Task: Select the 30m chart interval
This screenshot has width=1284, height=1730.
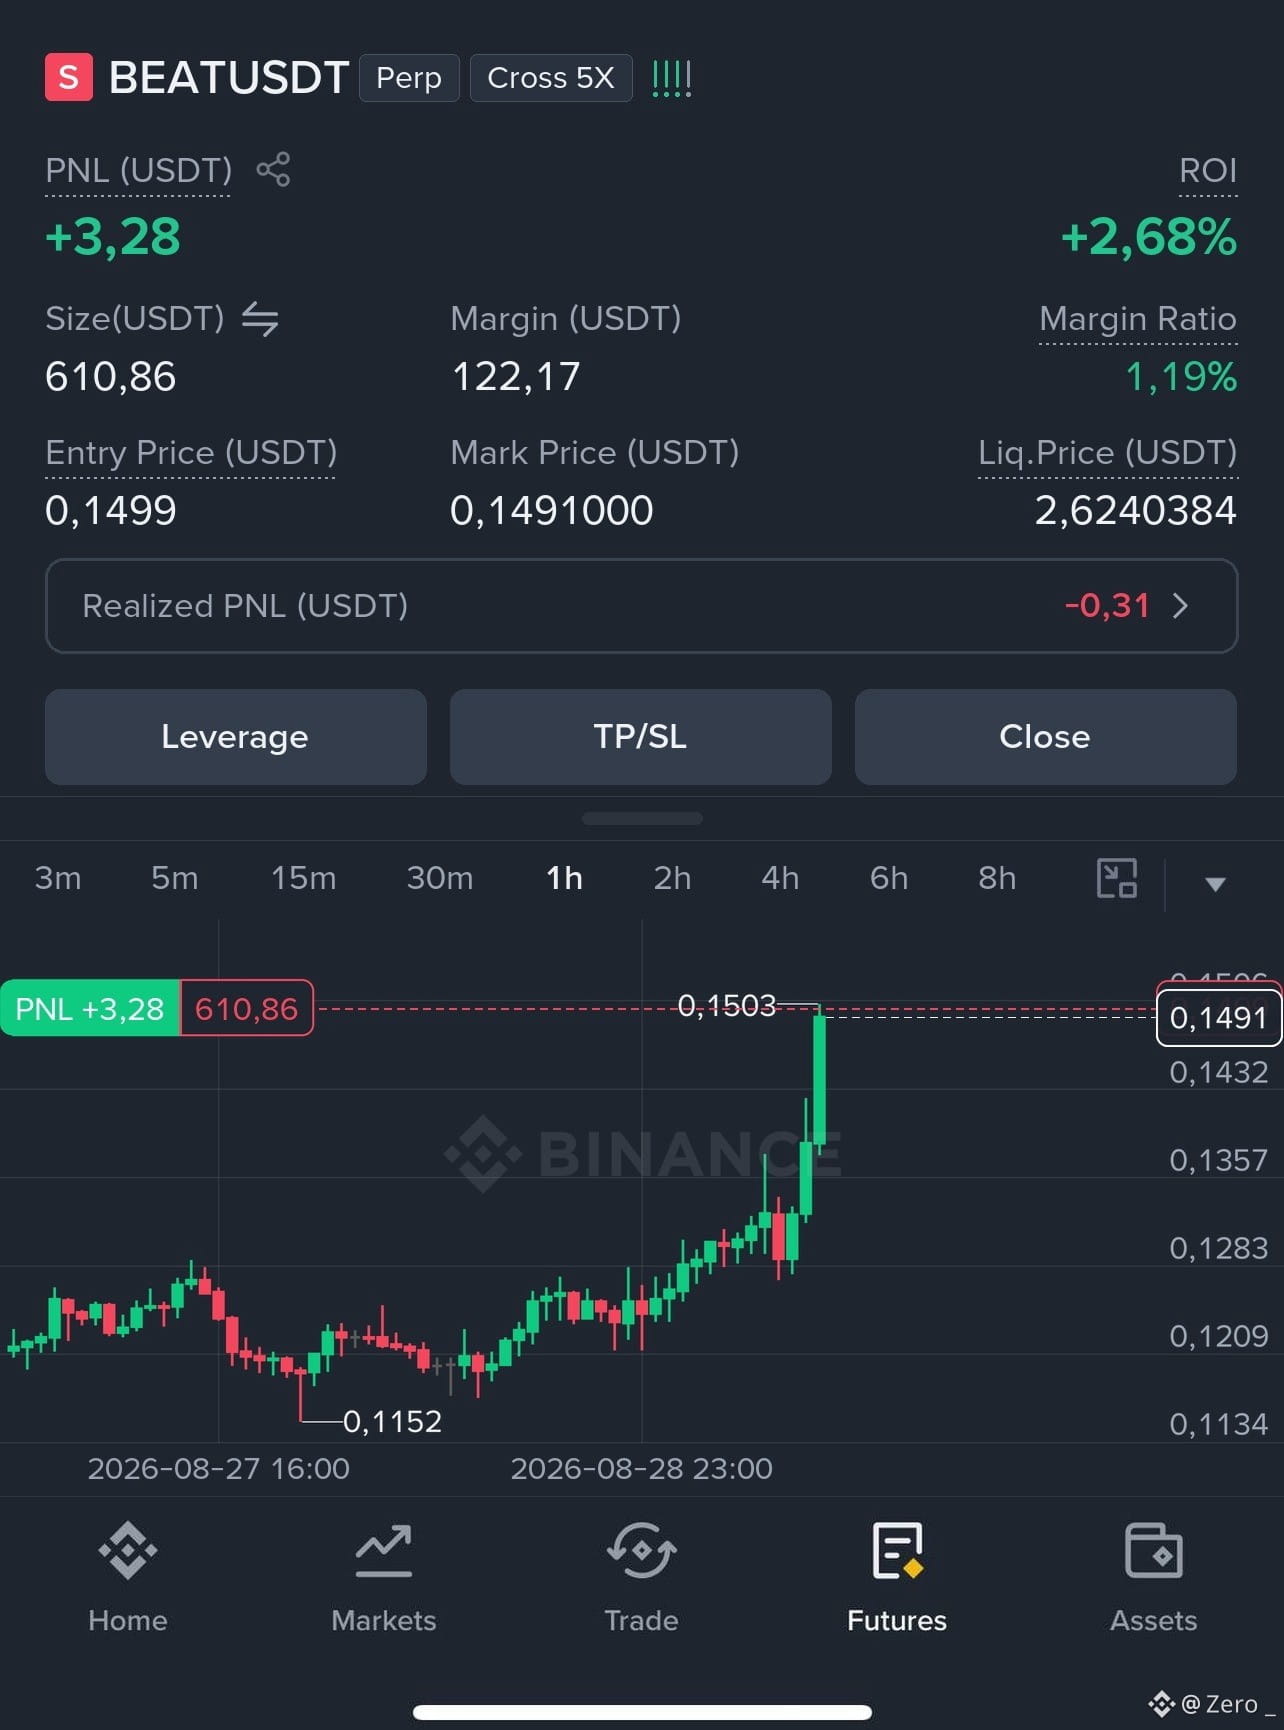Action: (x=440, y=878)
